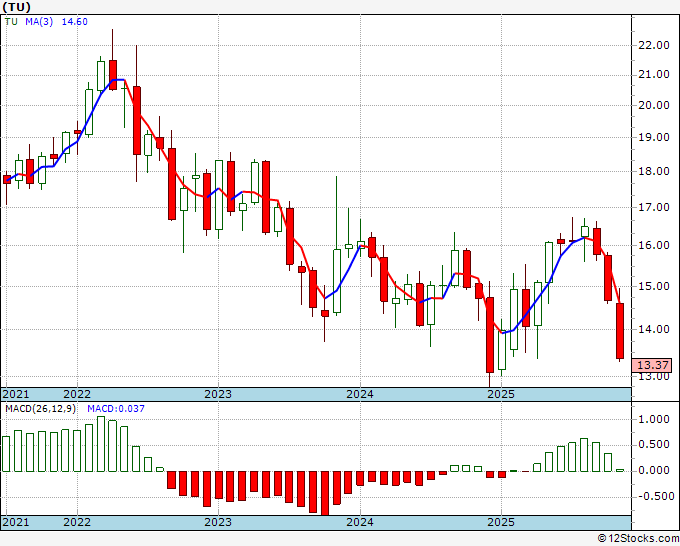This screenshot has width=680, height=546.
Task: Click the 20.00 price axis label
Action: 654,105
